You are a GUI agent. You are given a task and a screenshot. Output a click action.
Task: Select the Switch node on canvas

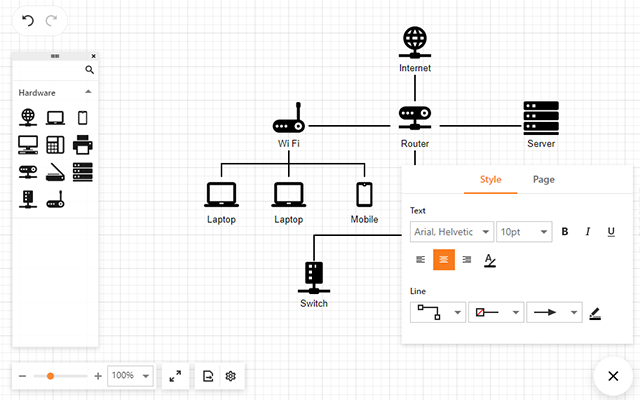click(x=313, y=278)
